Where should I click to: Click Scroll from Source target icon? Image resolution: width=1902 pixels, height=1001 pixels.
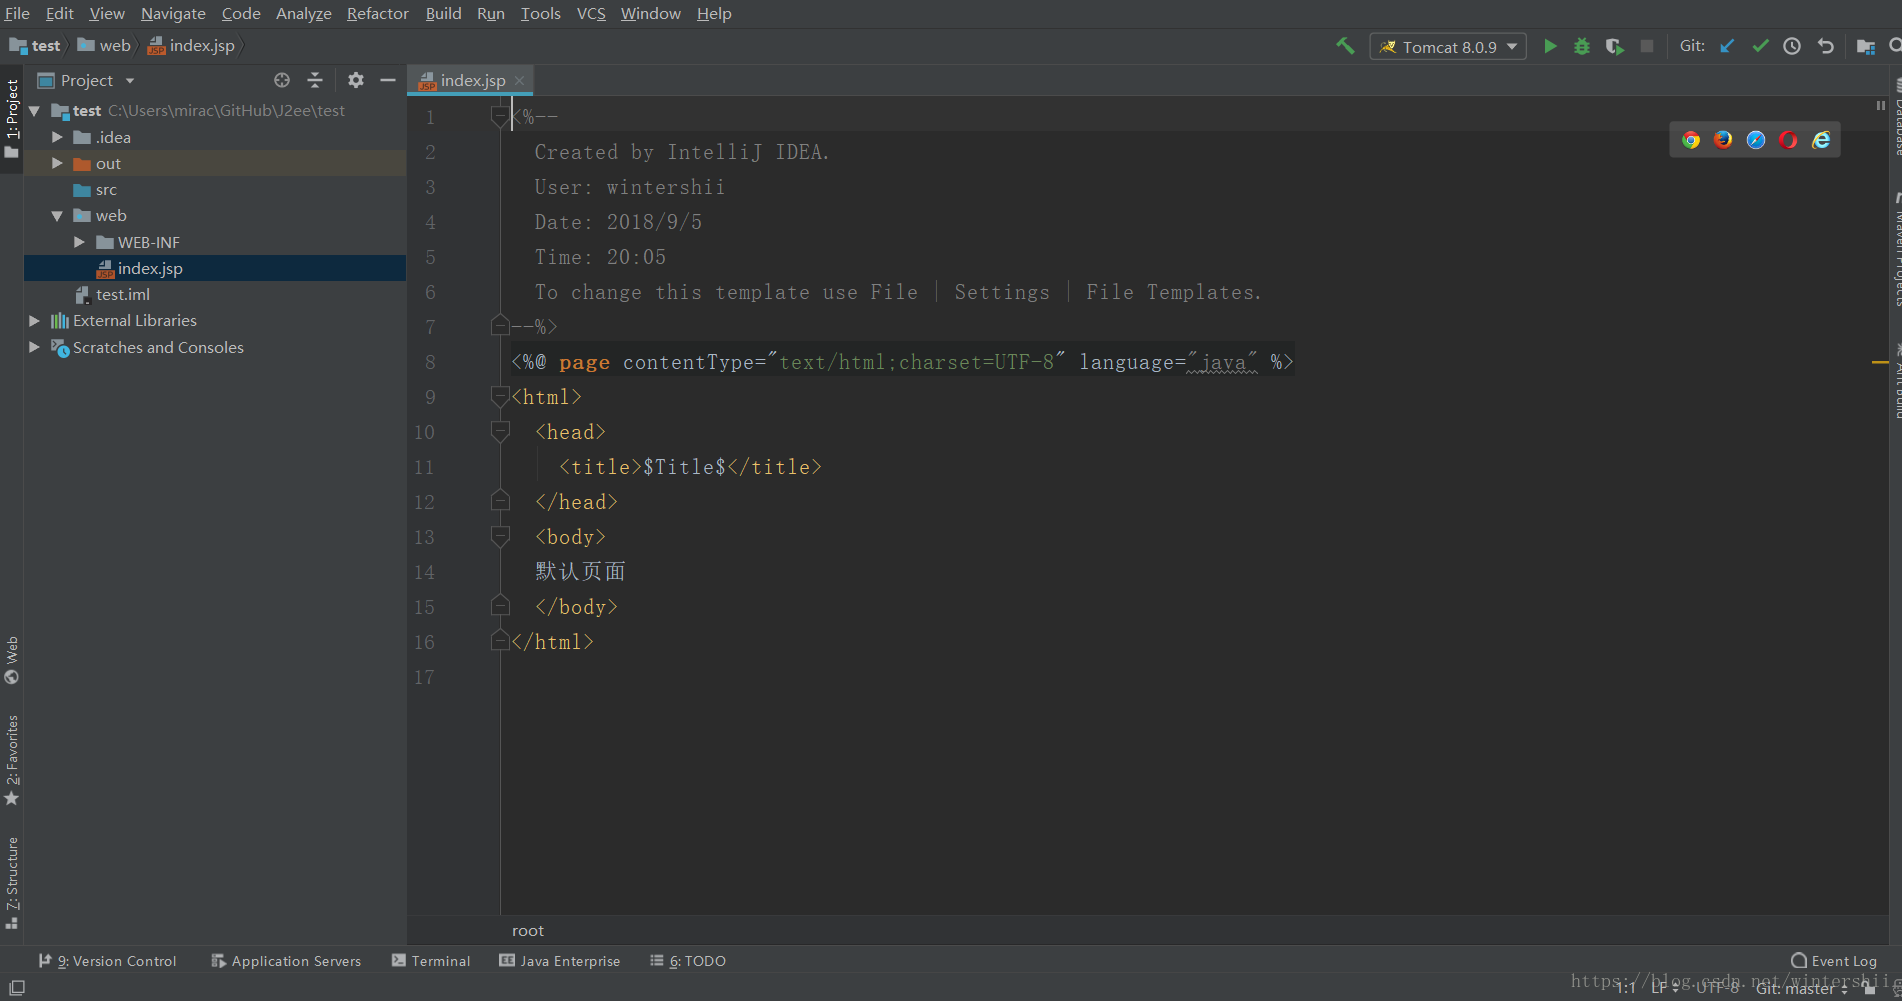point(282,80)
